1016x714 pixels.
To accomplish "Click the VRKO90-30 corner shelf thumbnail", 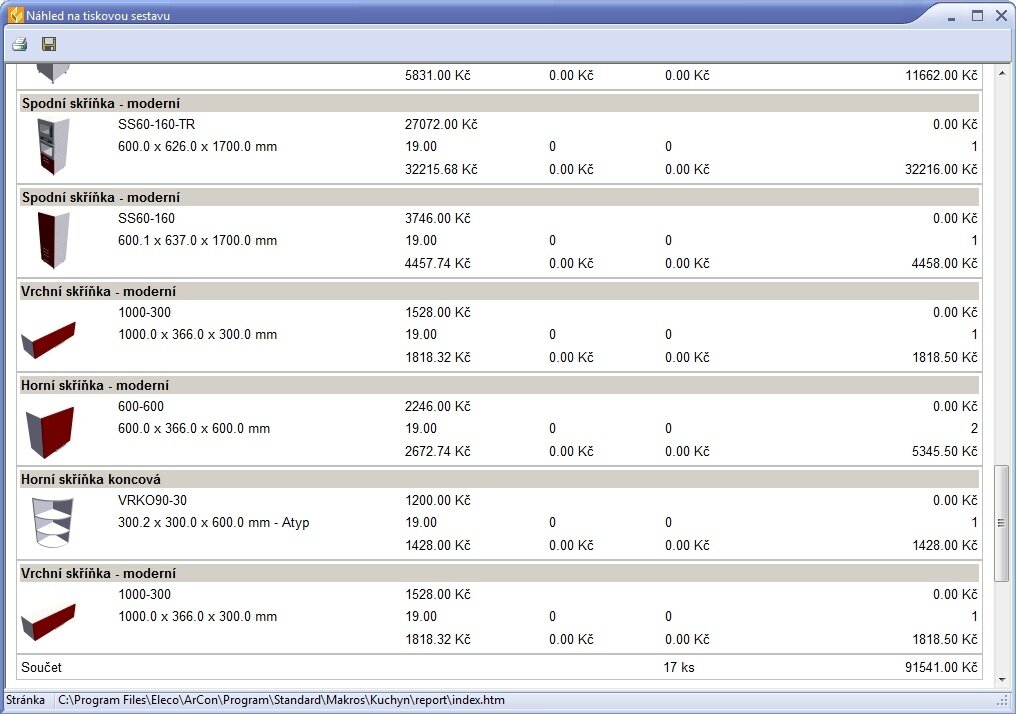I will click(48, 523).
